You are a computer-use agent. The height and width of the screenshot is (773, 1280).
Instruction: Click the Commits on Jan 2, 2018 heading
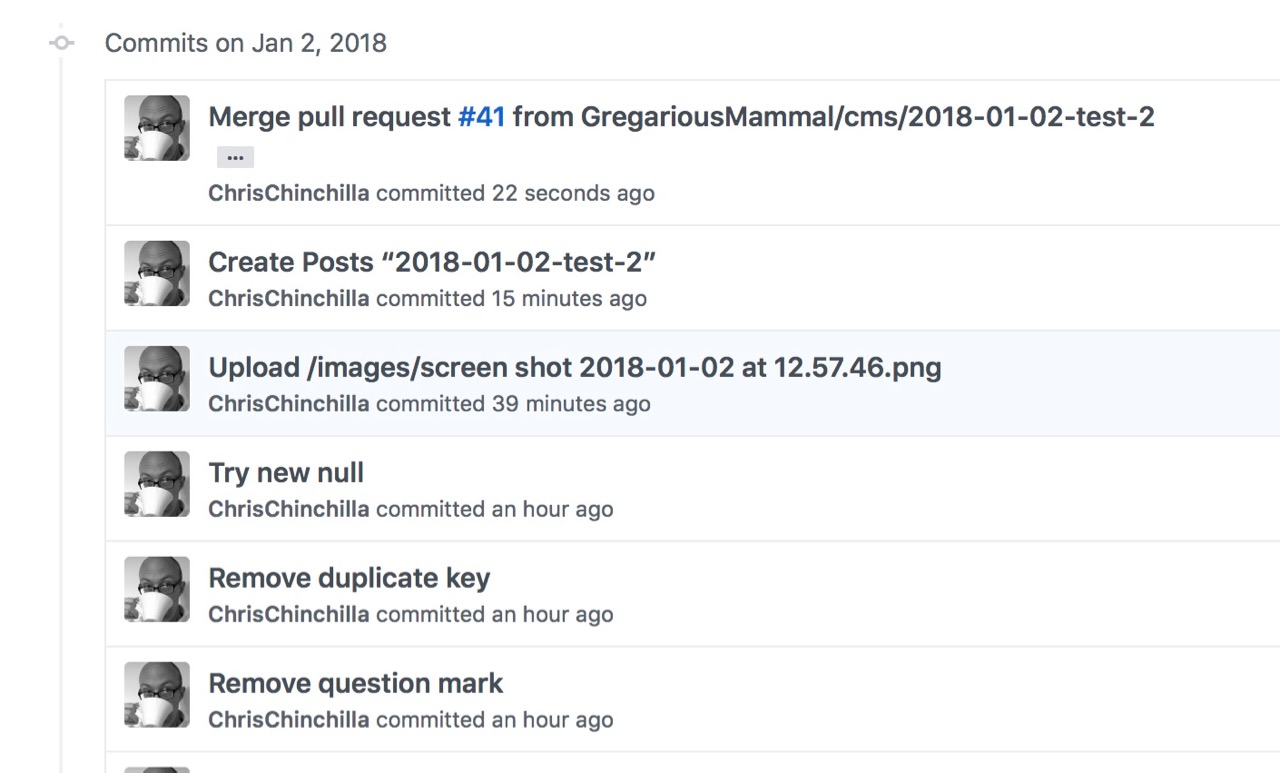[245, 44]
